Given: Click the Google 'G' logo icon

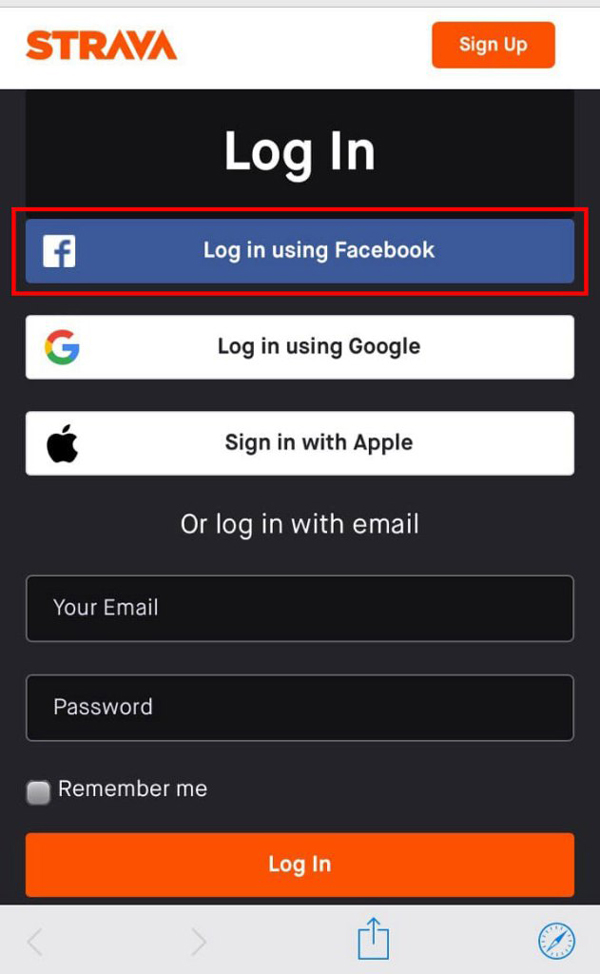Looking at the screenshot, I should 62,347.
